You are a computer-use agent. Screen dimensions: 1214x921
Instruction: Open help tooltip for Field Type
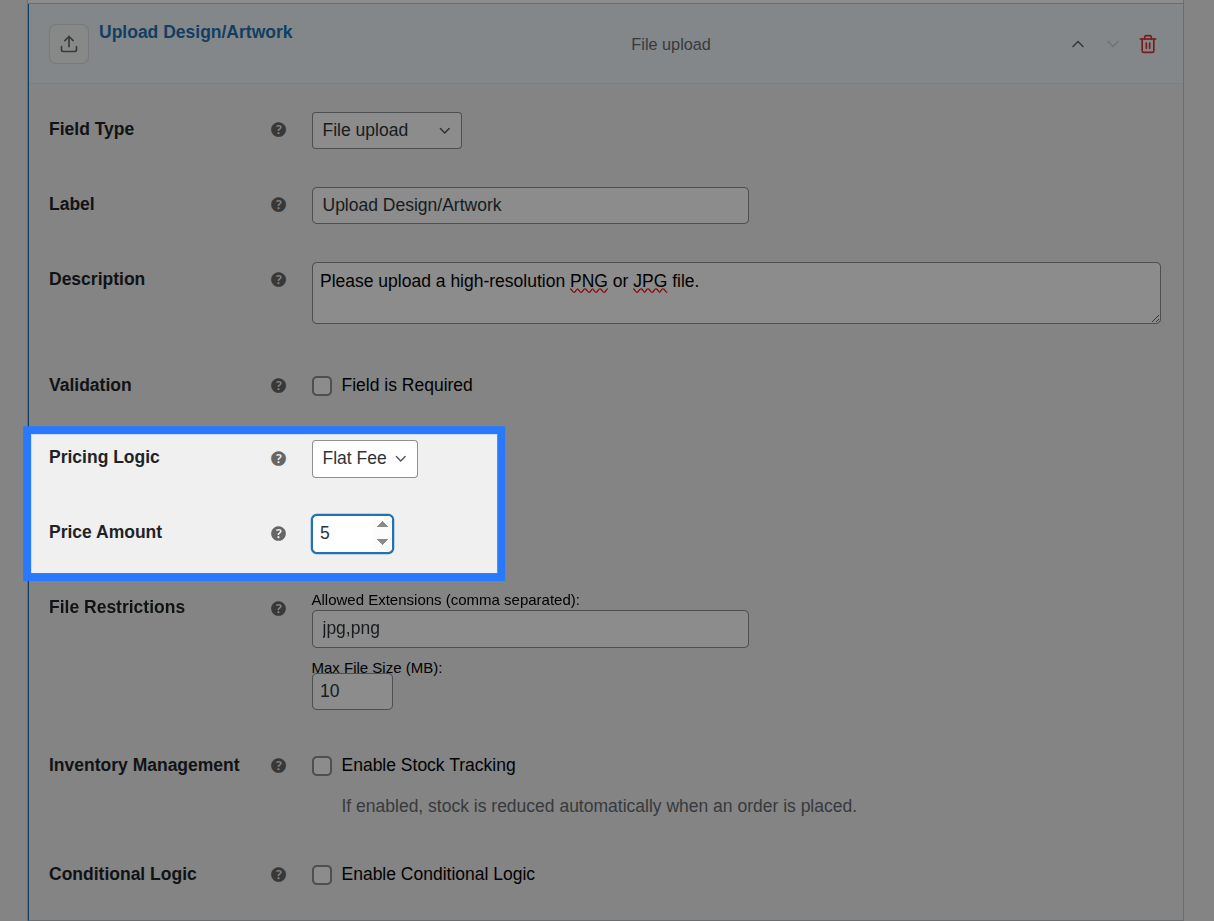tap(279, 130)
